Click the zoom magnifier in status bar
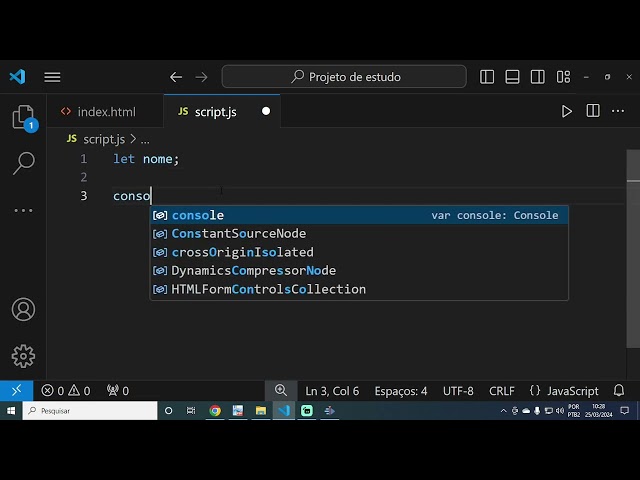The width and height of the screenshot is (640, 480). click(x=281, y=391)
